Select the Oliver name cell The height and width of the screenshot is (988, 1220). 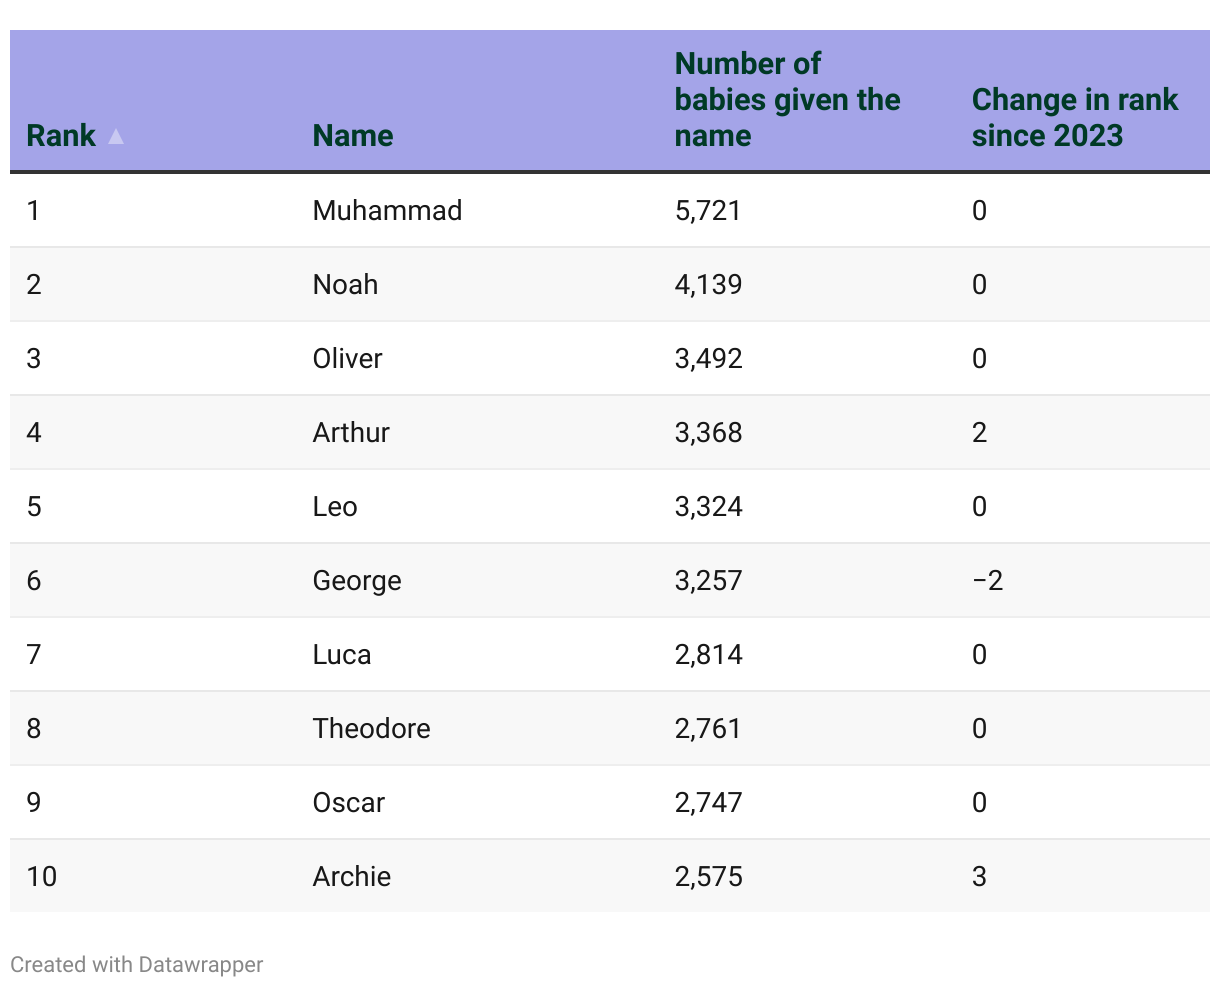[347, 359]
